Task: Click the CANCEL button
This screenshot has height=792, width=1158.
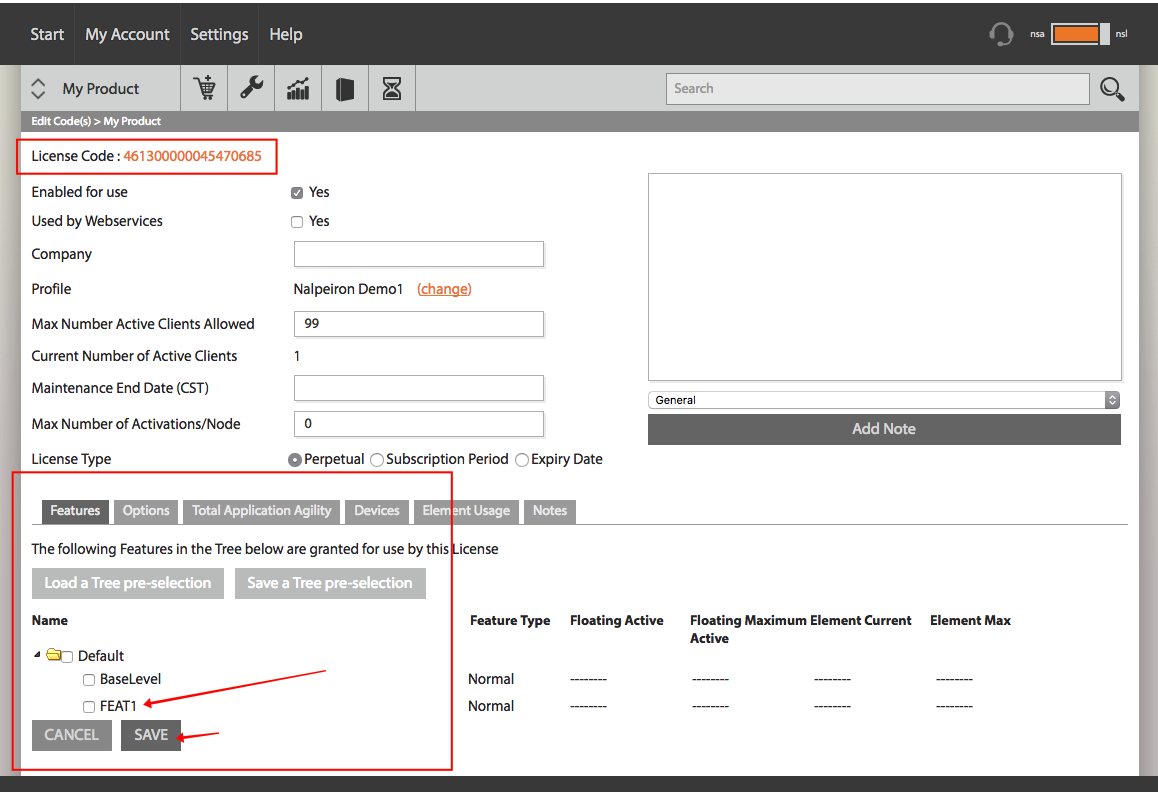Action: pos(72,735)
